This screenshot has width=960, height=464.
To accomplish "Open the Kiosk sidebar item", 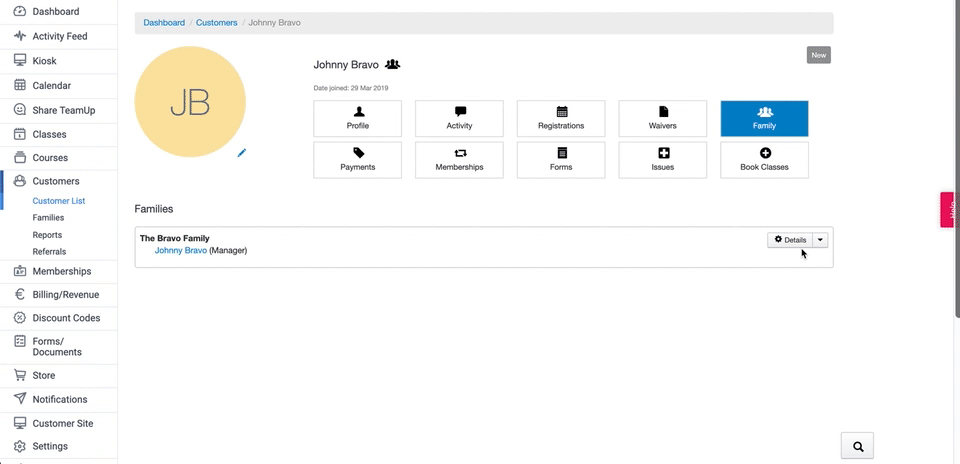I will 44,61.
